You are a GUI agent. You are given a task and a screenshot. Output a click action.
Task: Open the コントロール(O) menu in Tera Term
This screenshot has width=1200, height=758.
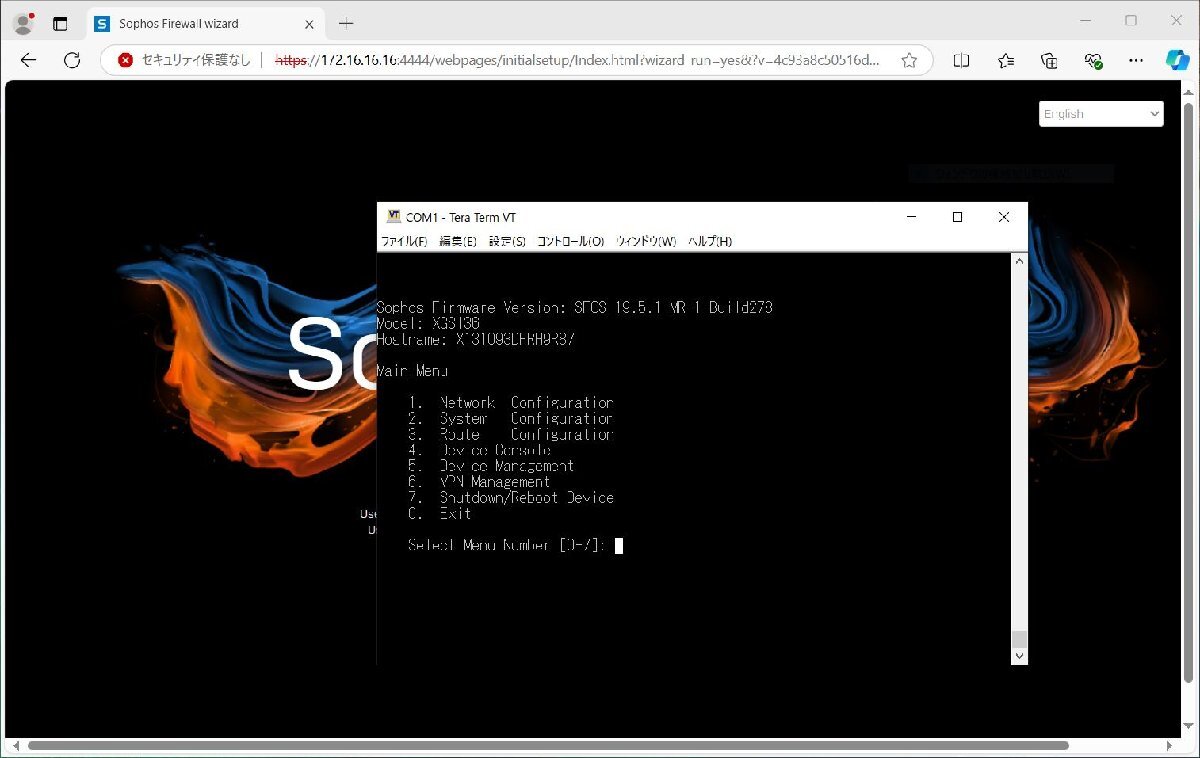[x=571, y=241]
